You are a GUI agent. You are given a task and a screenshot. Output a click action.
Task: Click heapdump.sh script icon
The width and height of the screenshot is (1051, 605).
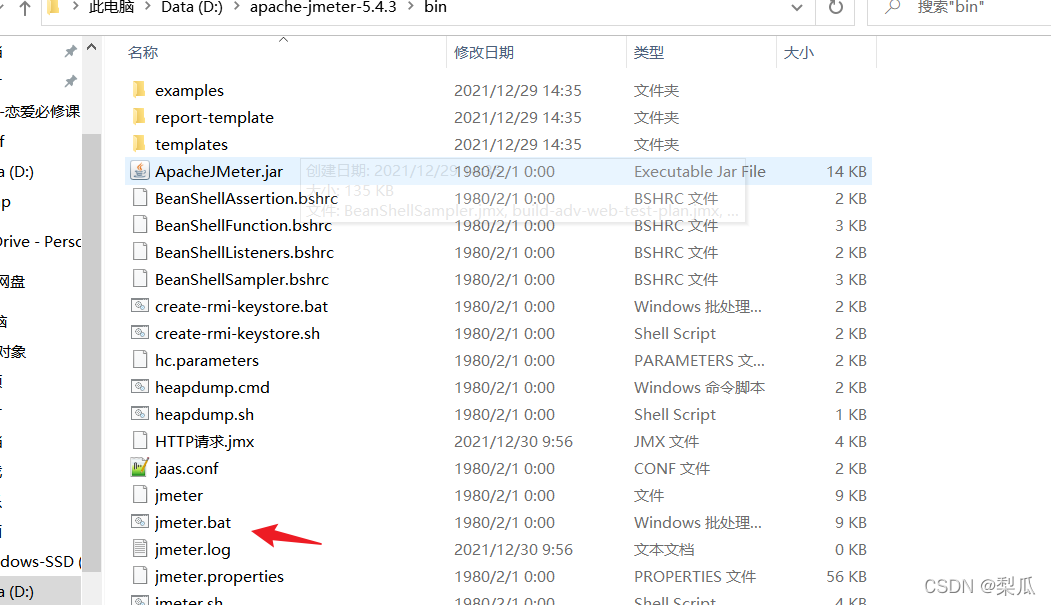(139, 413)
